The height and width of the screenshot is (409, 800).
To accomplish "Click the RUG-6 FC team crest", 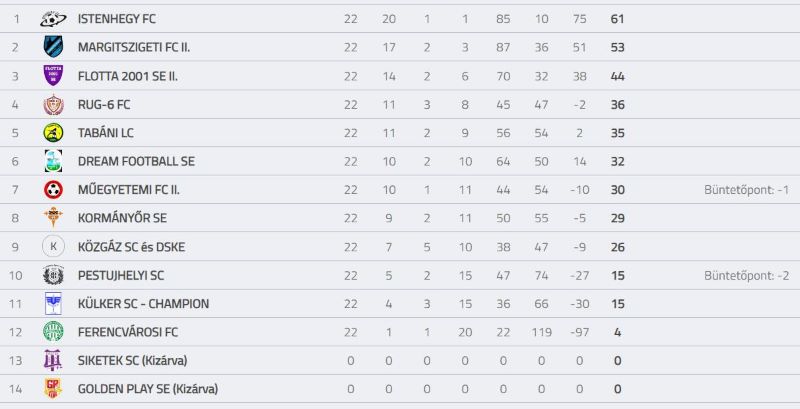I will pyautogui.click(x=53, y=105).
